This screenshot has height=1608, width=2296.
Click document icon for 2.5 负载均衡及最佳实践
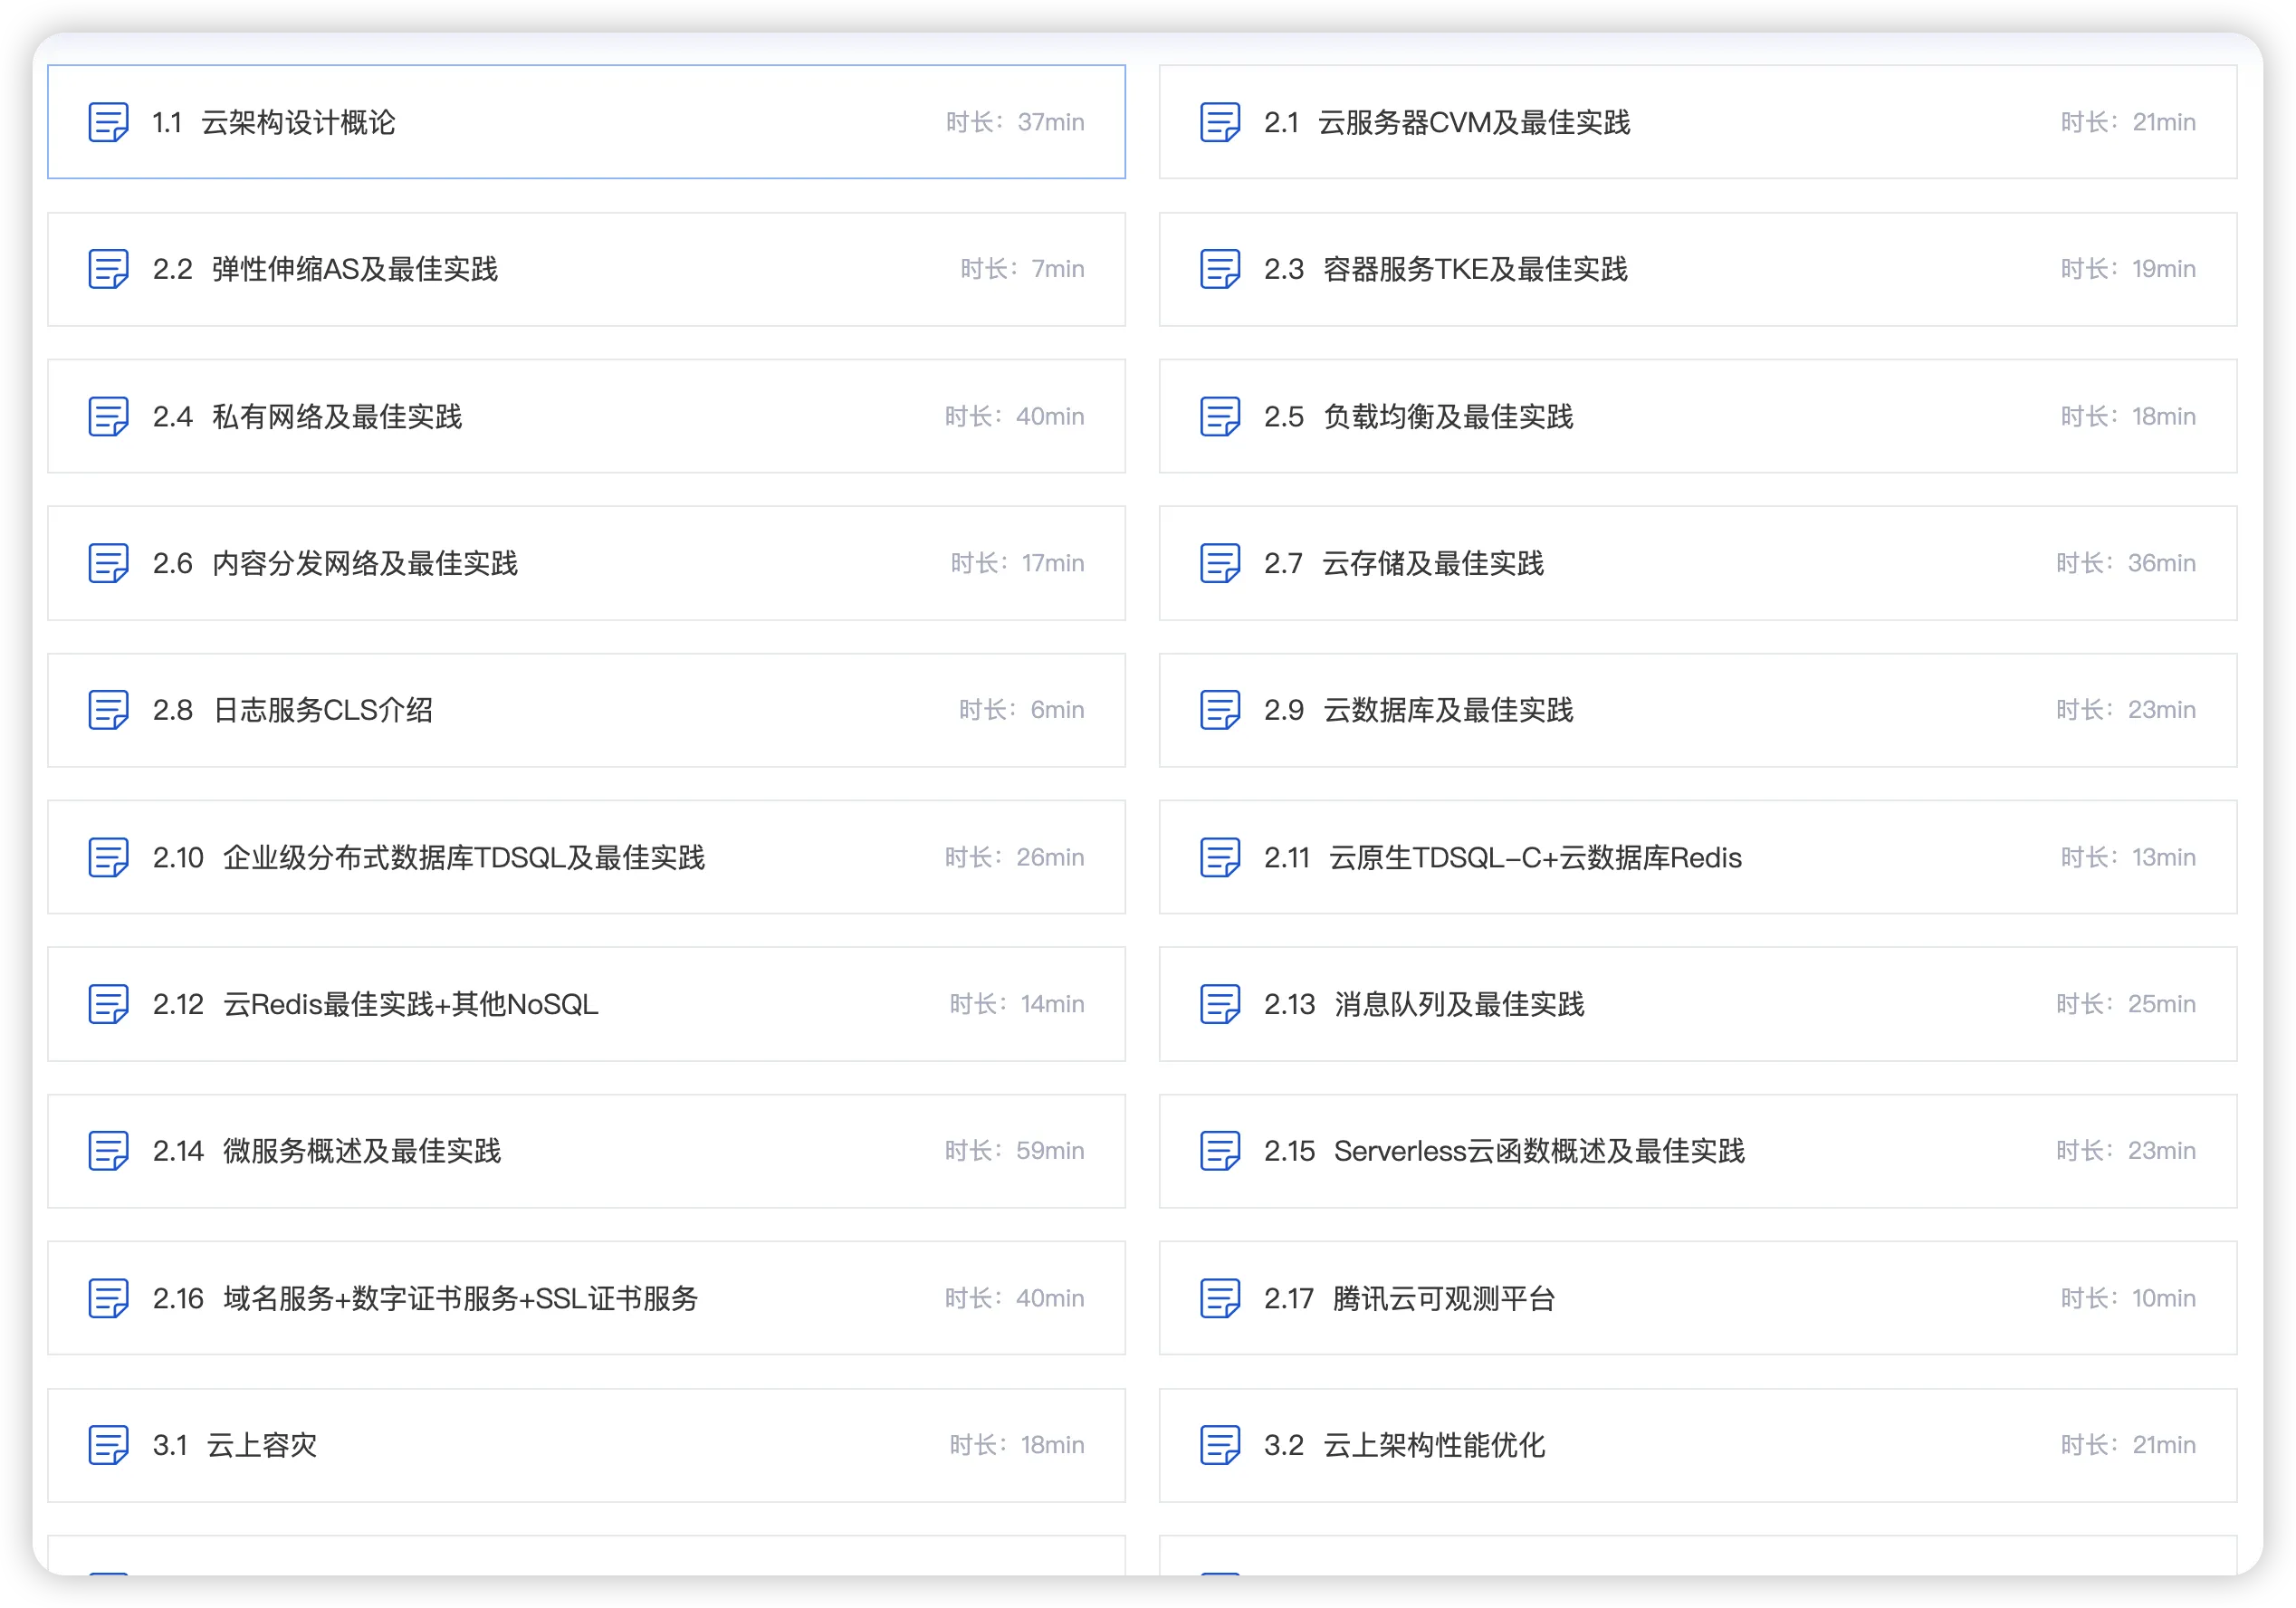click(1220, 416)
